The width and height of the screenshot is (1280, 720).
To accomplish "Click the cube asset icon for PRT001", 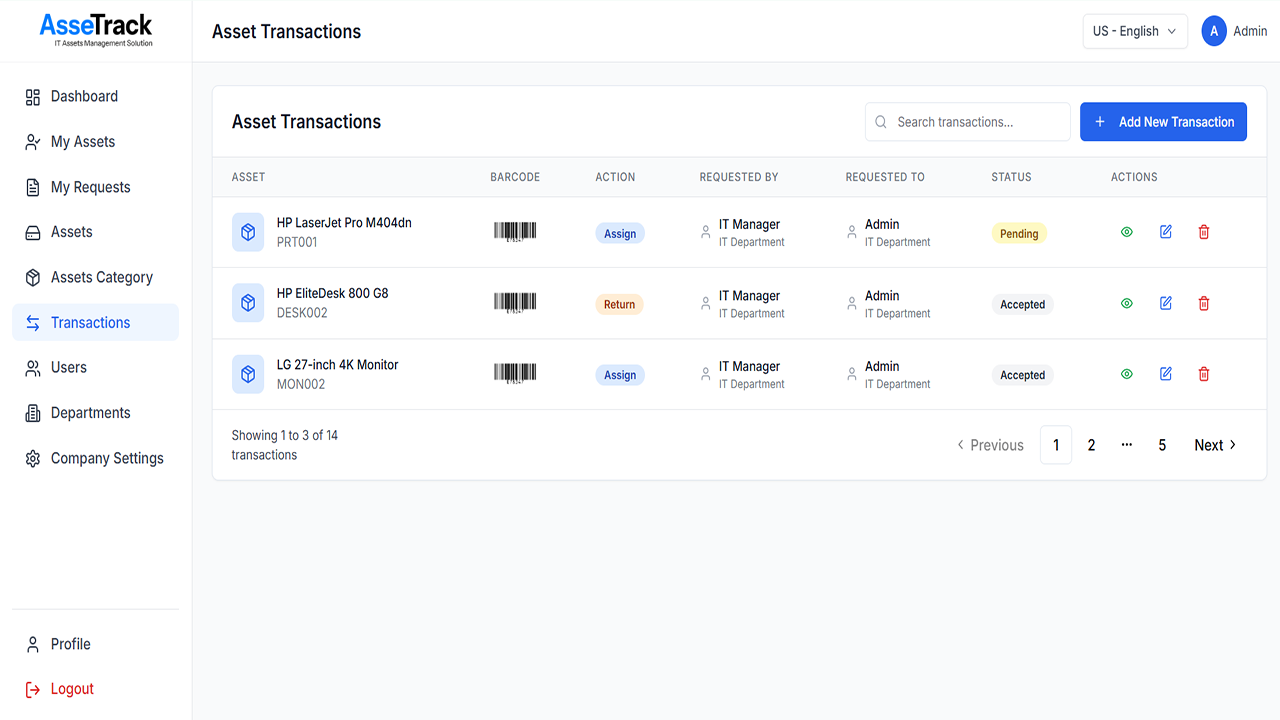I will [x=248, y=232].
